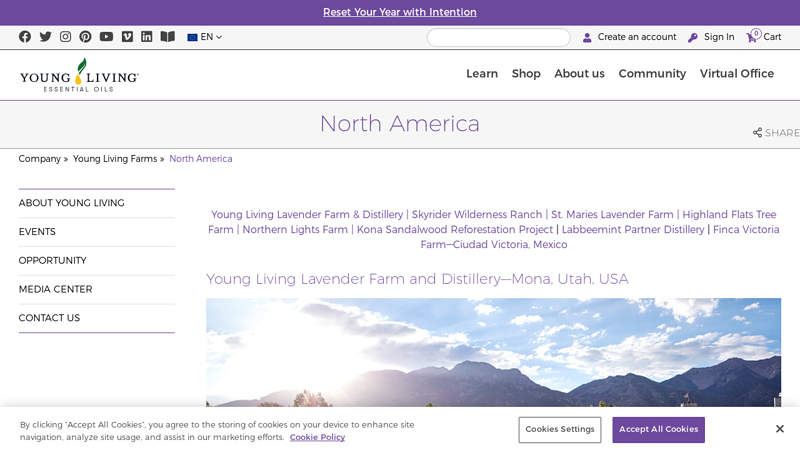Open the Pinterest social icon
Screen dimensions: 800x450
tap(85, 37)
